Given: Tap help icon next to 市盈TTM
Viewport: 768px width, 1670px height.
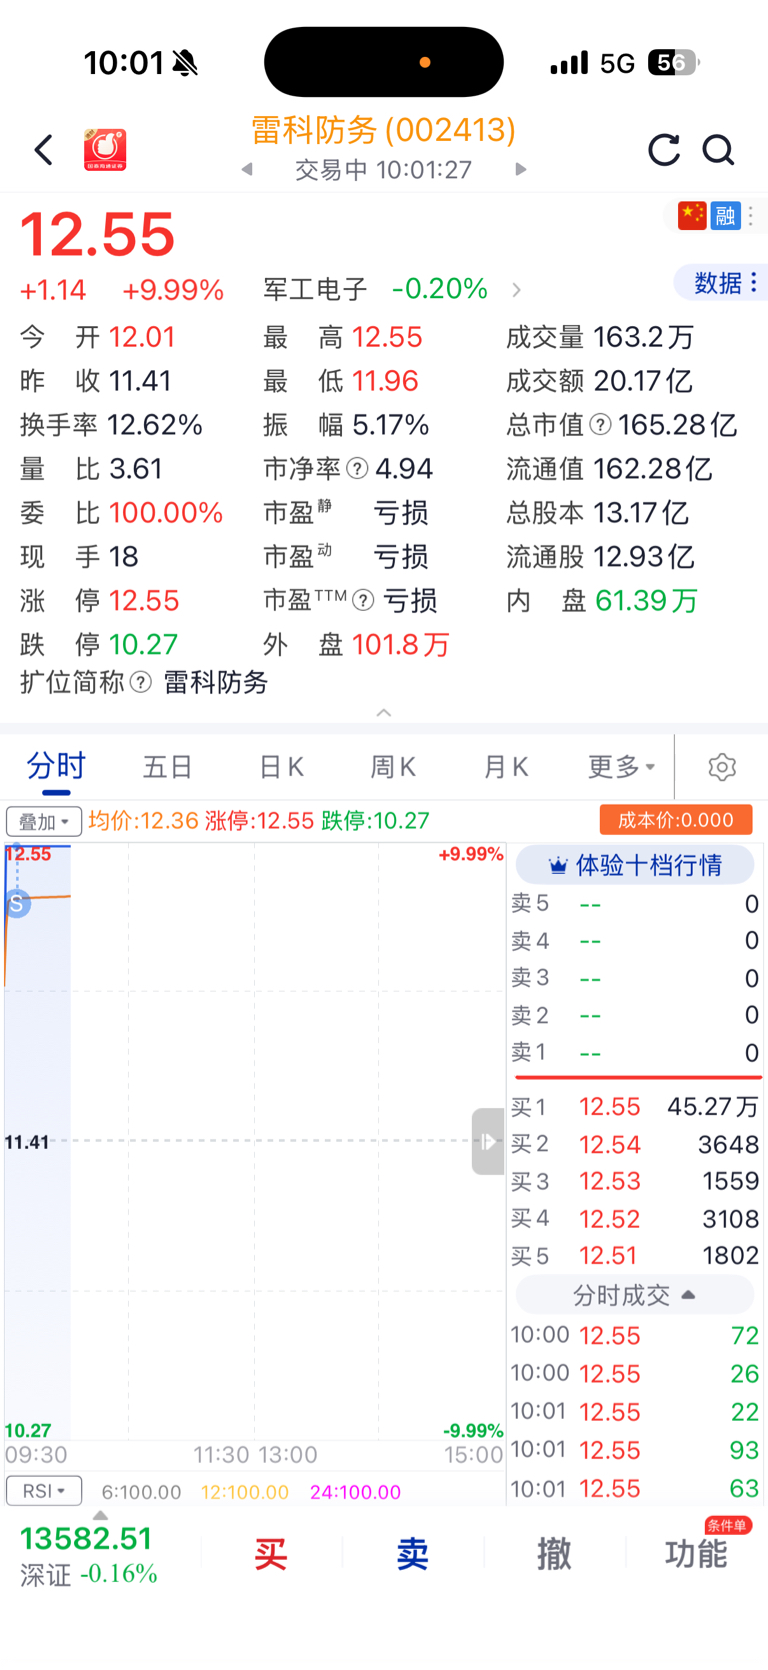Looking at the screenshot, I should coord(363,601).
